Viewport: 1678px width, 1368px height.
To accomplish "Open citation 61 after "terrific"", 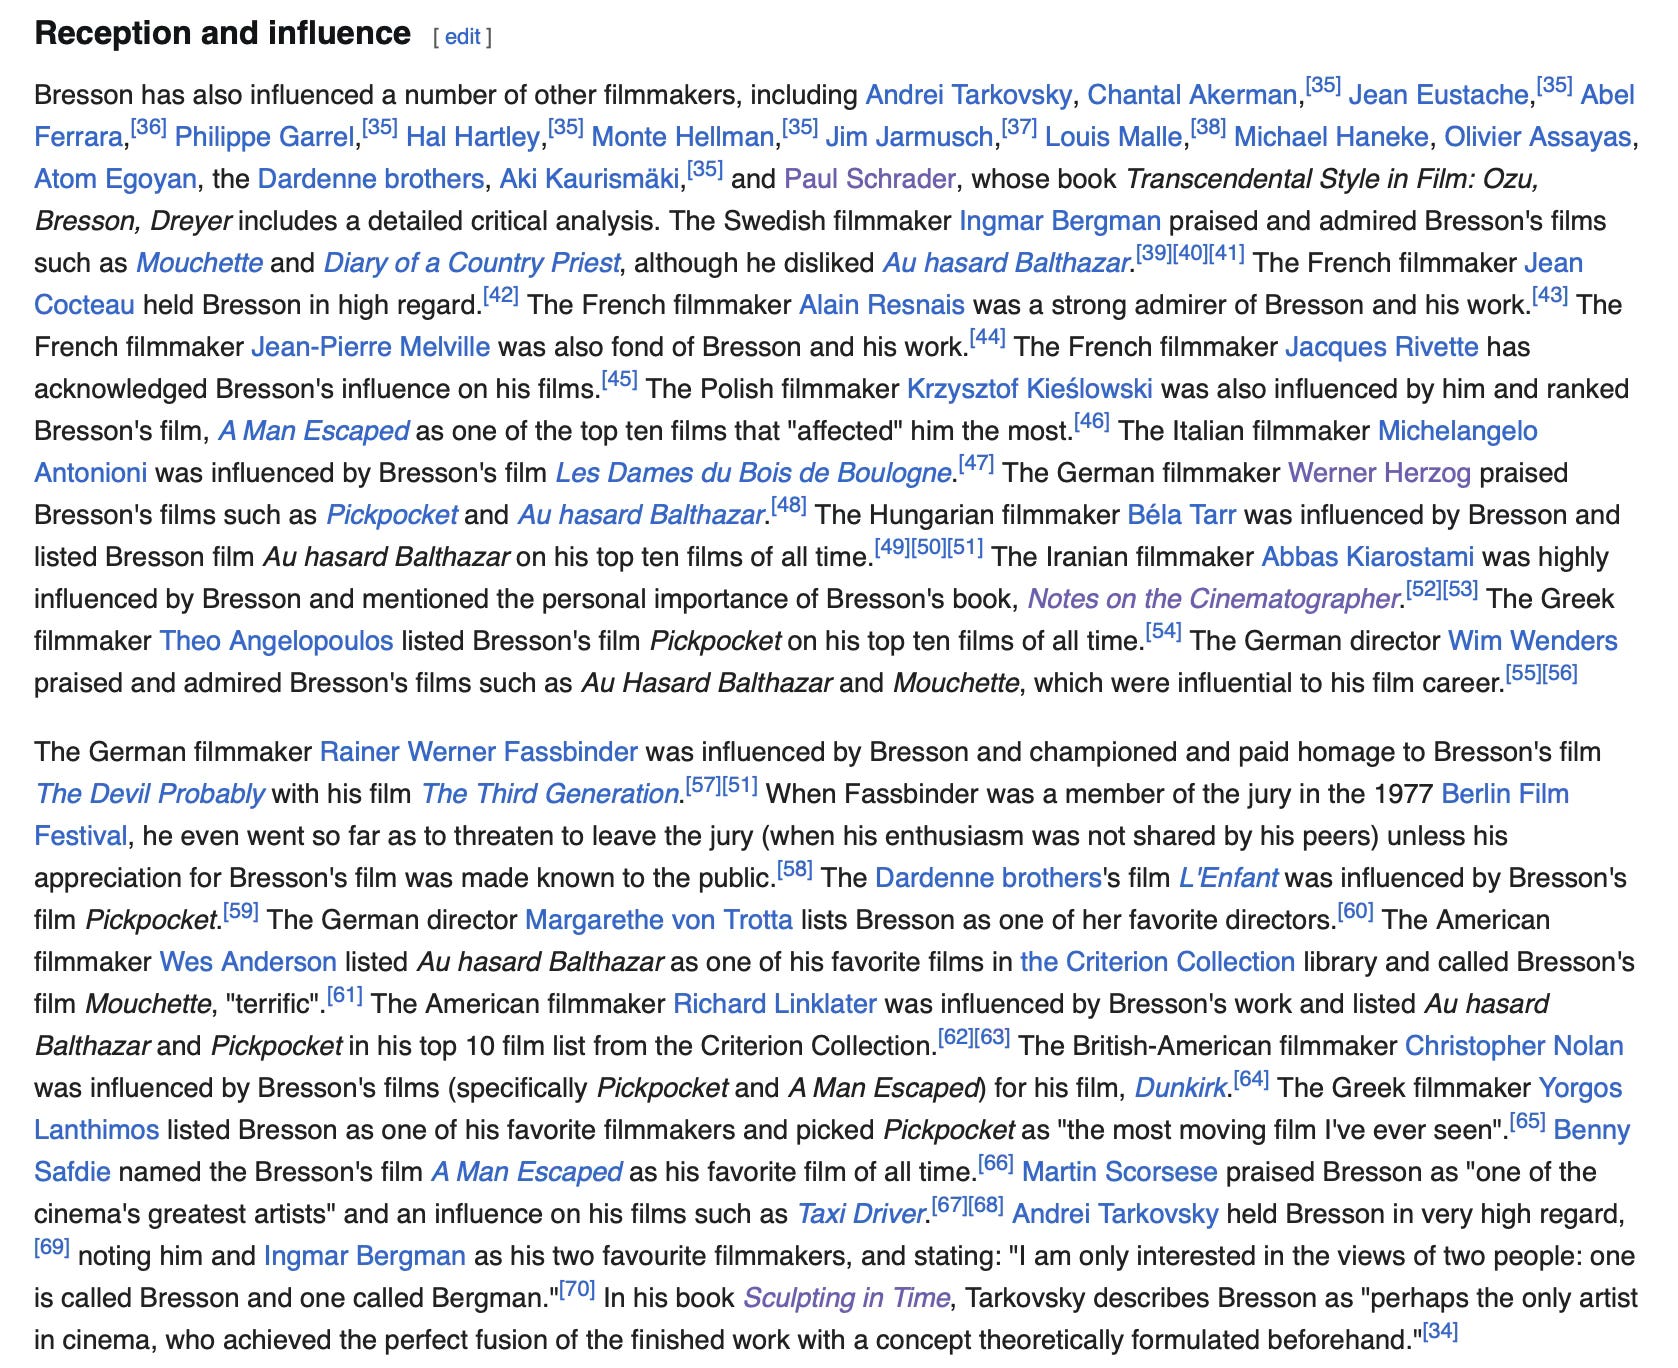I will [345, 994].
